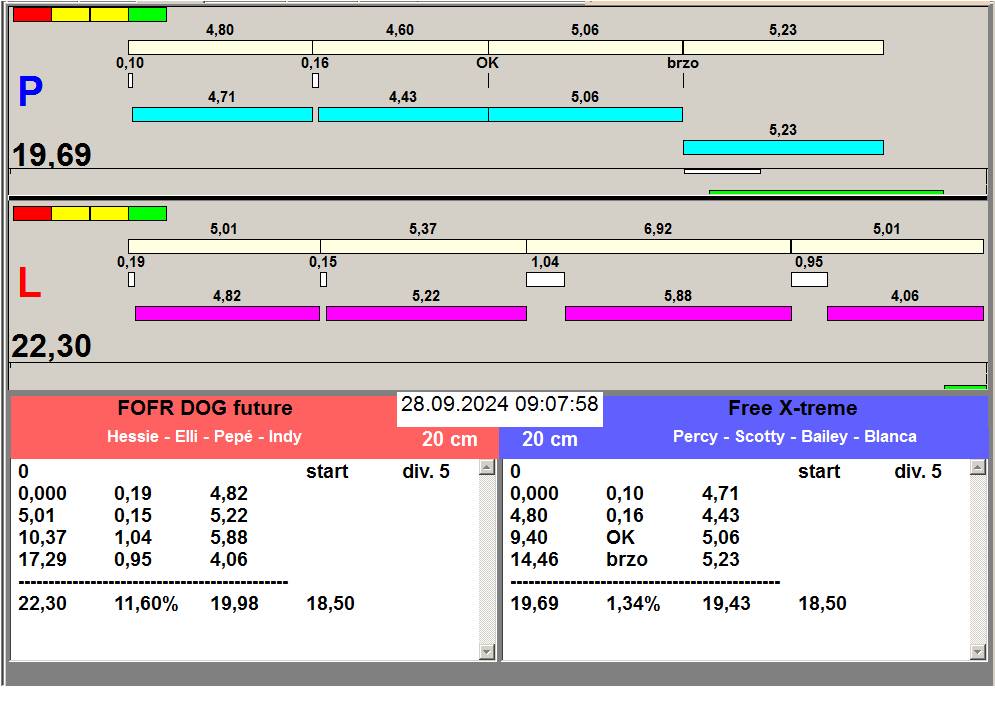
Task: Click OK entry in right results table
Action: click(x=620, y=538)
